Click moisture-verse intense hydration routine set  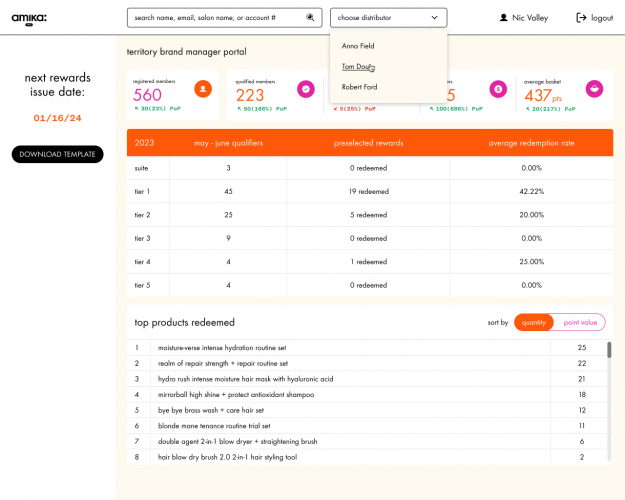click(x=222, y=348)
